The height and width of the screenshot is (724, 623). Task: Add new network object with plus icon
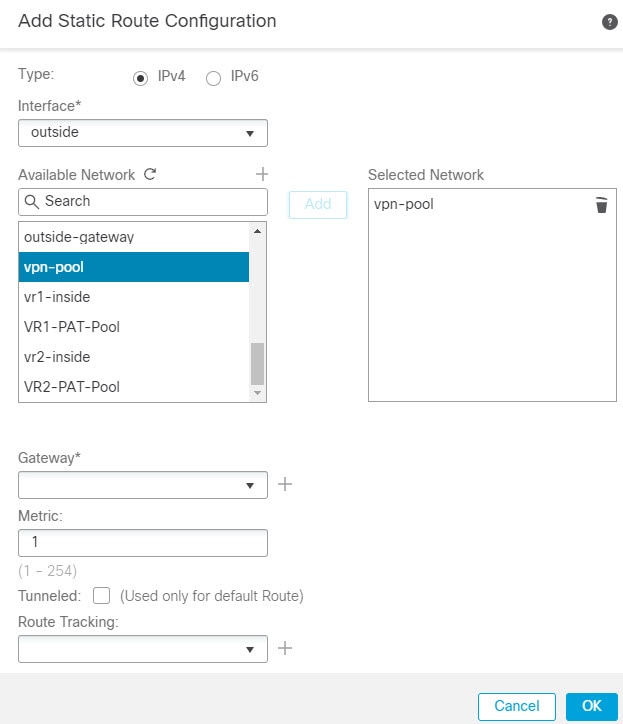pos(262,174)
